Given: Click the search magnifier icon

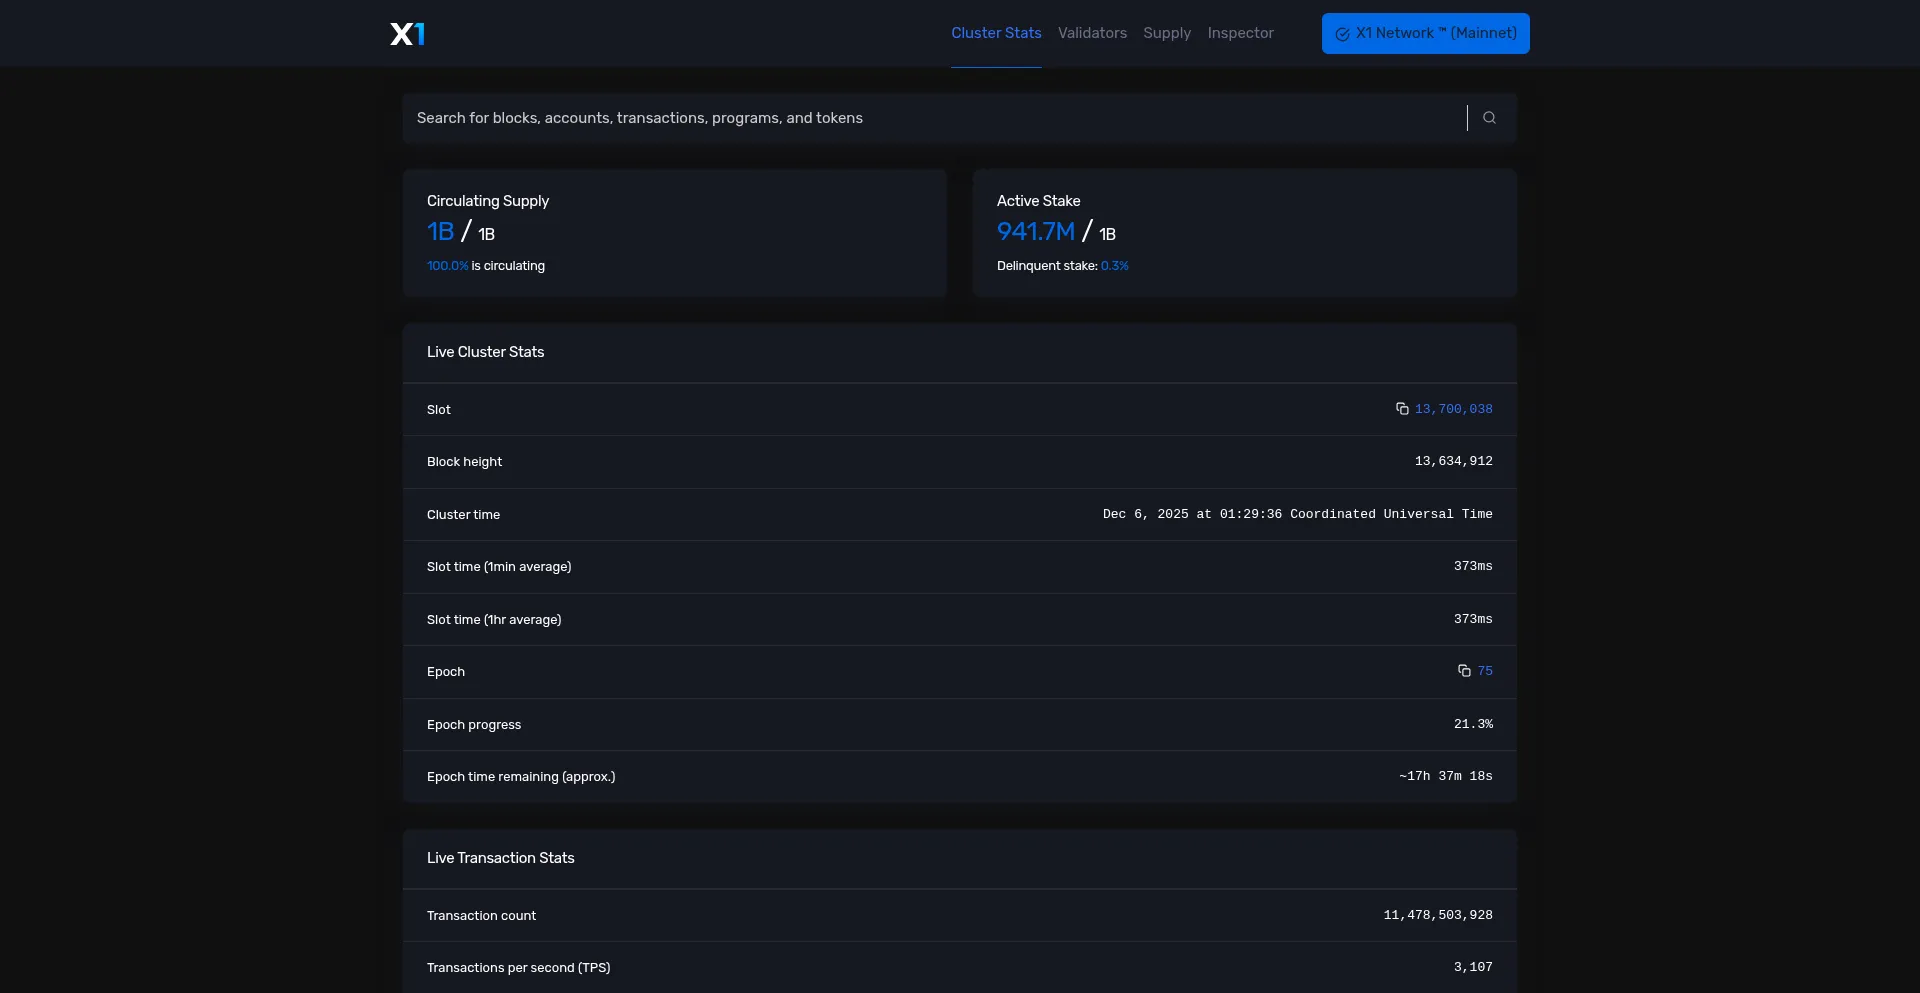Looking at the screenshot, I should (x=1489, y=118).
